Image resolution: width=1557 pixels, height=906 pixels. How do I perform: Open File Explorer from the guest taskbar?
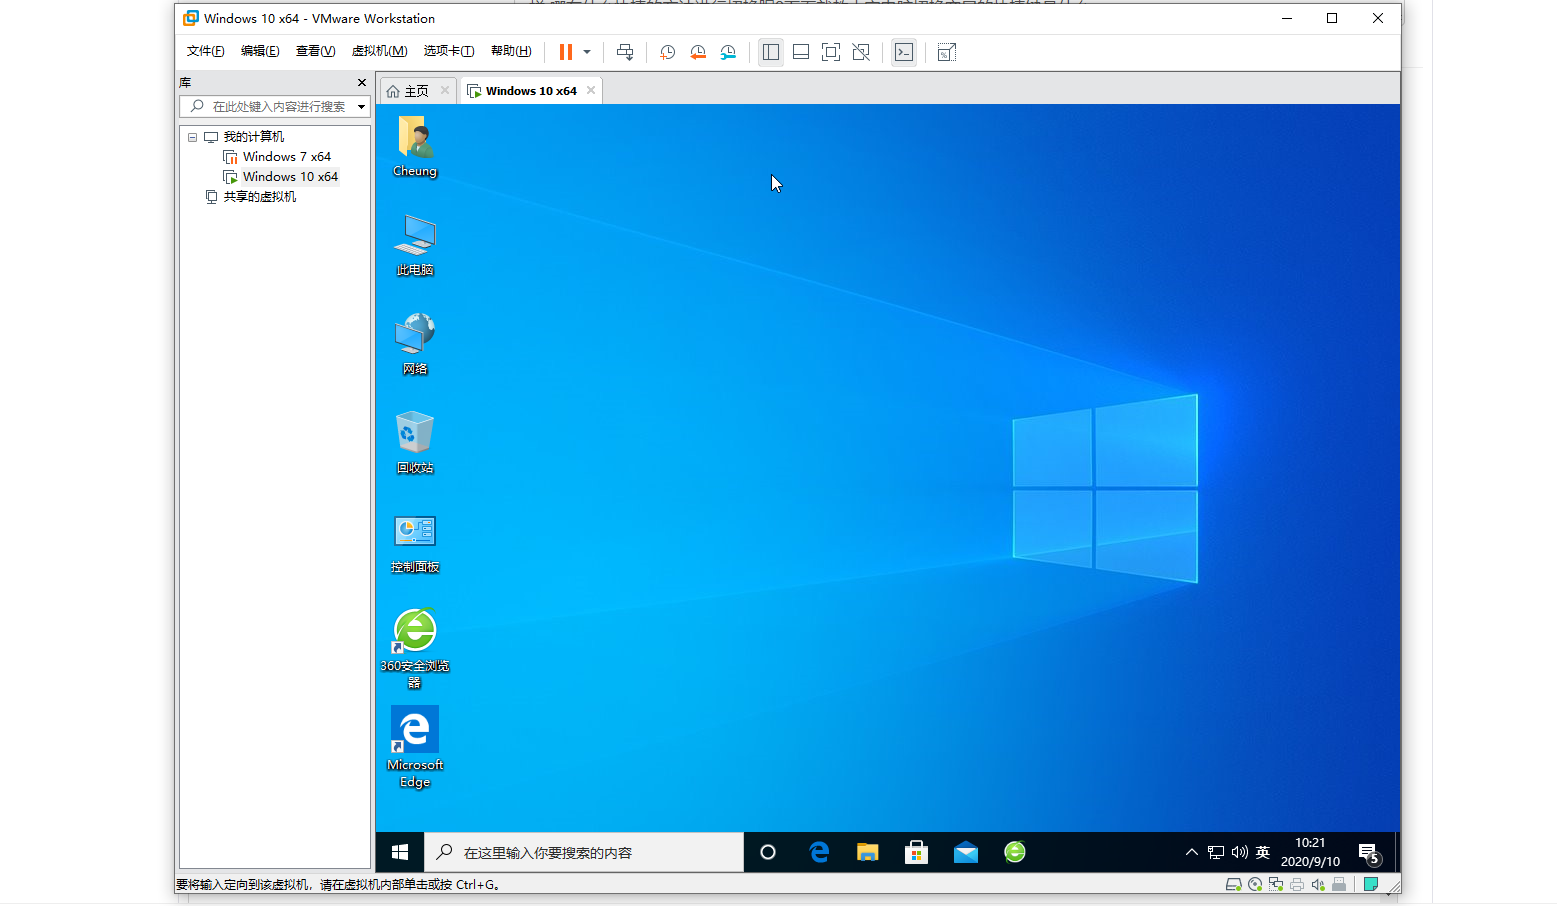(868, 852)
